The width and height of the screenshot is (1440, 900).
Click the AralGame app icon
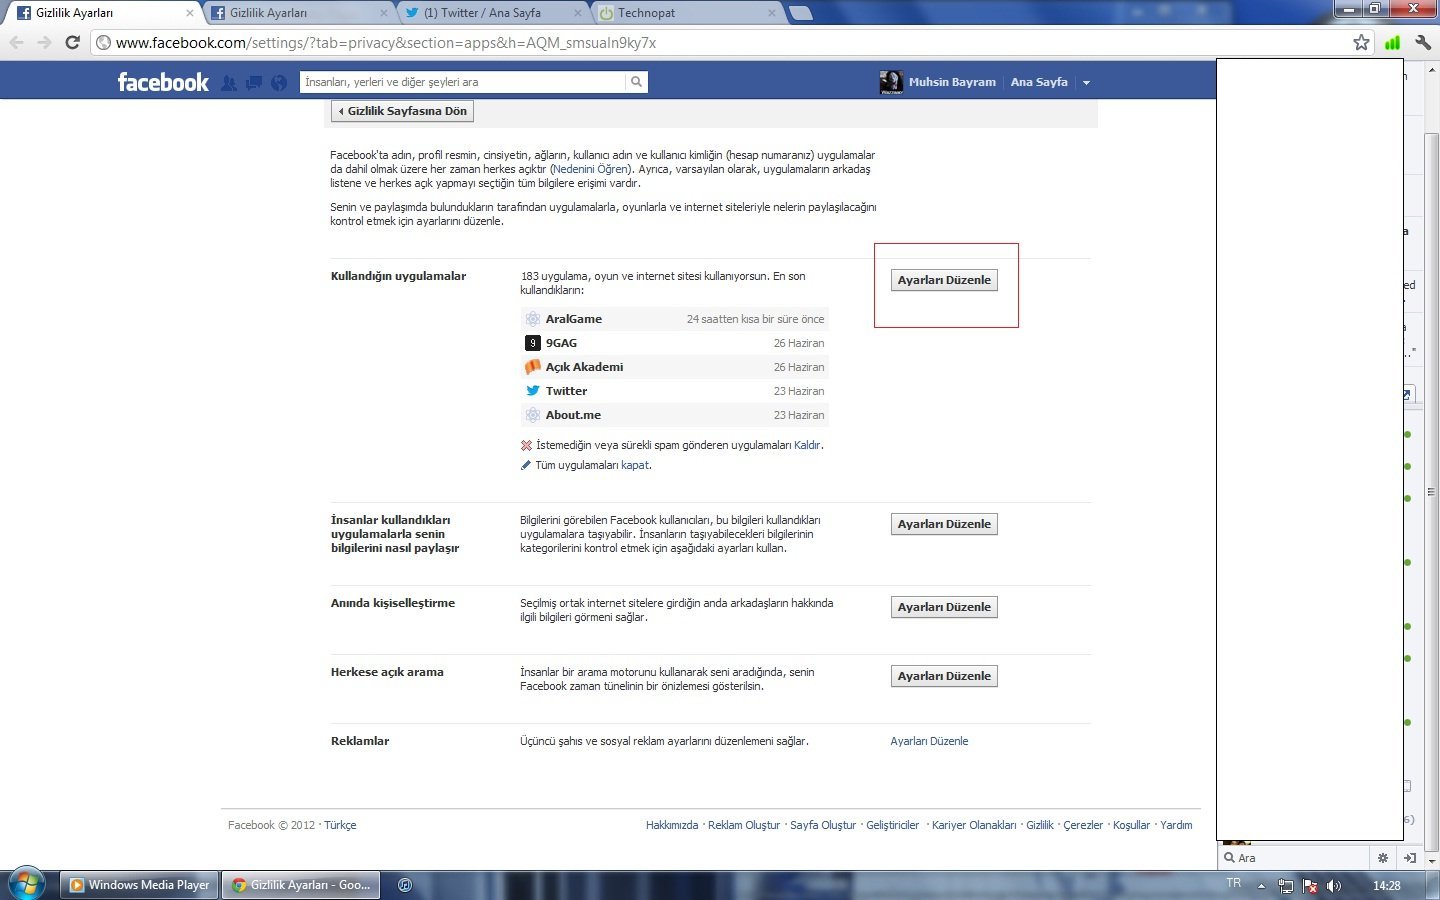pyautogui.click(x=533, y=319)
